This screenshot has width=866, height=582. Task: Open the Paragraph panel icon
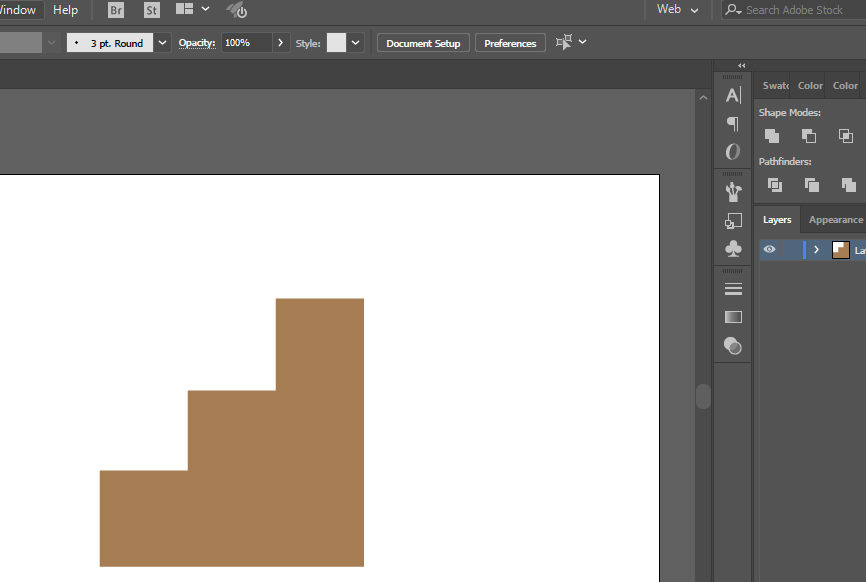coord(733,124)
